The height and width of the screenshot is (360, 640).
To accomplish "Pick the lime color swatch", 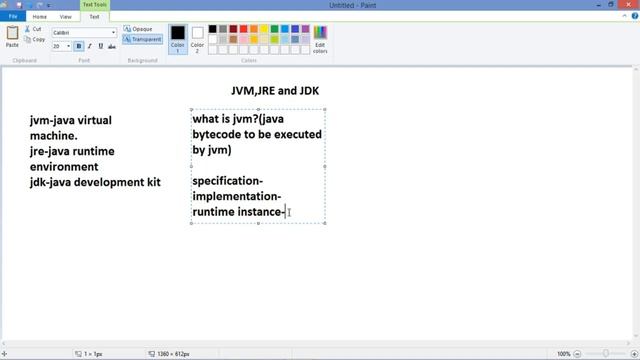I will pyautogui.click(x=275, y=40).
